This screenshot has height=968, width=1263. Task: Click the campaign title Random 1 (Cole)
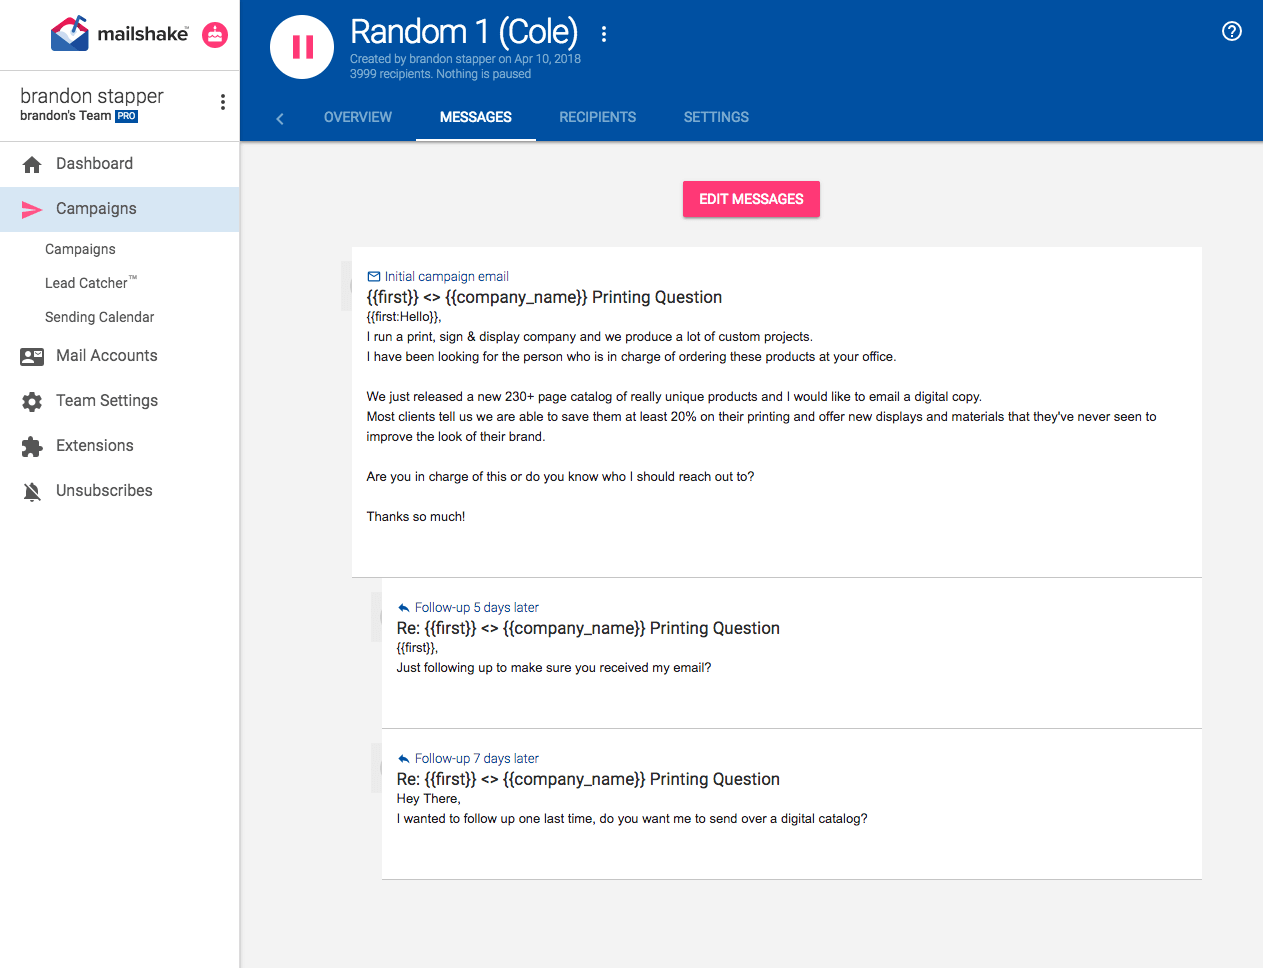464,32
